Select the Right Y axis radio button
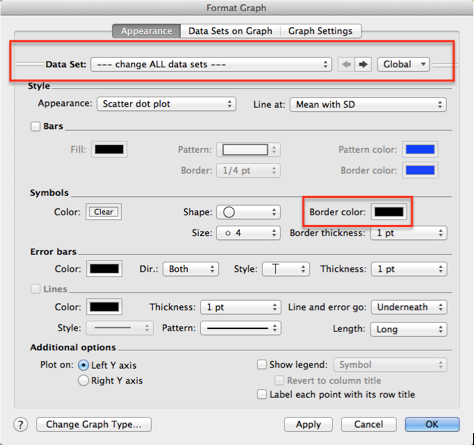The width and height of the screenshot is (475, 446). coord(83,380)
